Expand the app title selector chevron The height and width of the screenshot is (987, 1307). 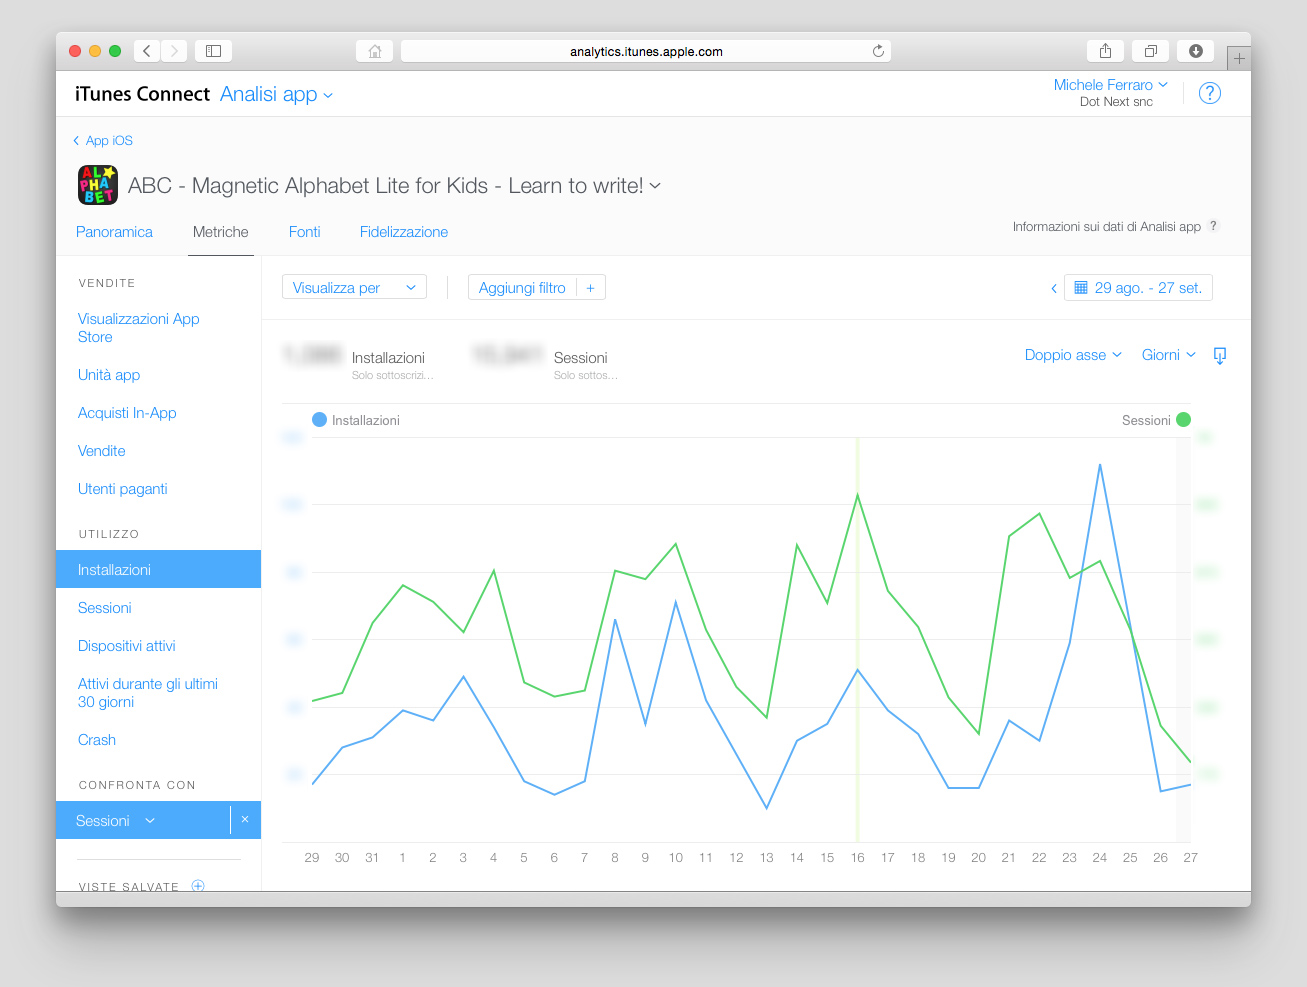point(655,186)
